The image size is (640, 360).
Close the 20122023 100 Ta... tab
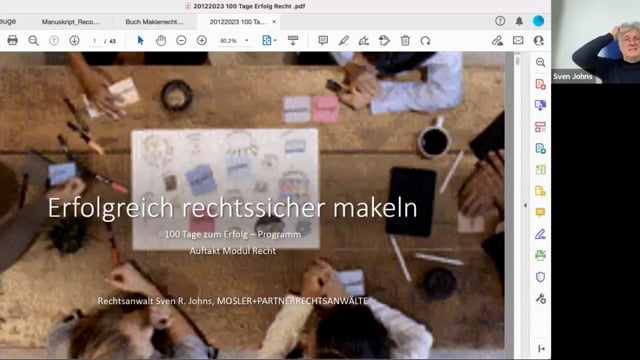click(274, 22)
